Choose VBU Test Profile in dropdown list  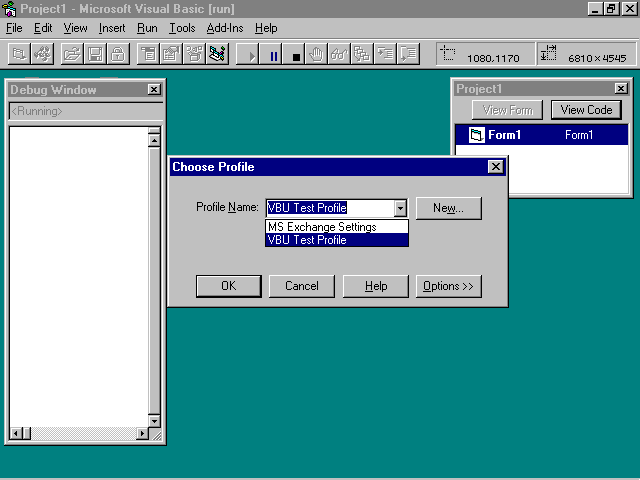(x=307, y=240)
